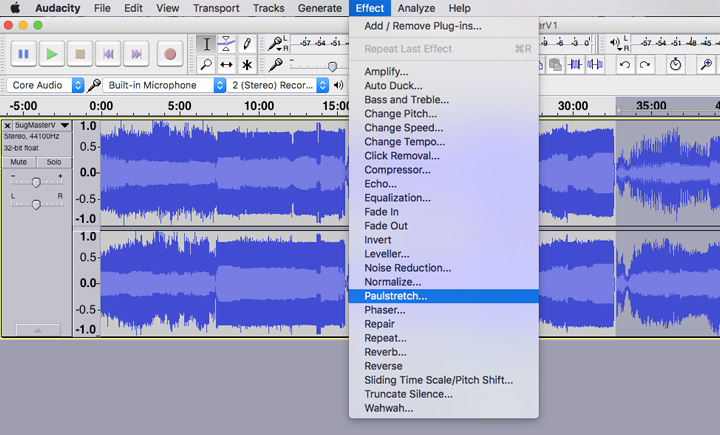Click the Silence audio icon
Image resolution: width=720 pixels, height=435 pixels.
point(595,64)
